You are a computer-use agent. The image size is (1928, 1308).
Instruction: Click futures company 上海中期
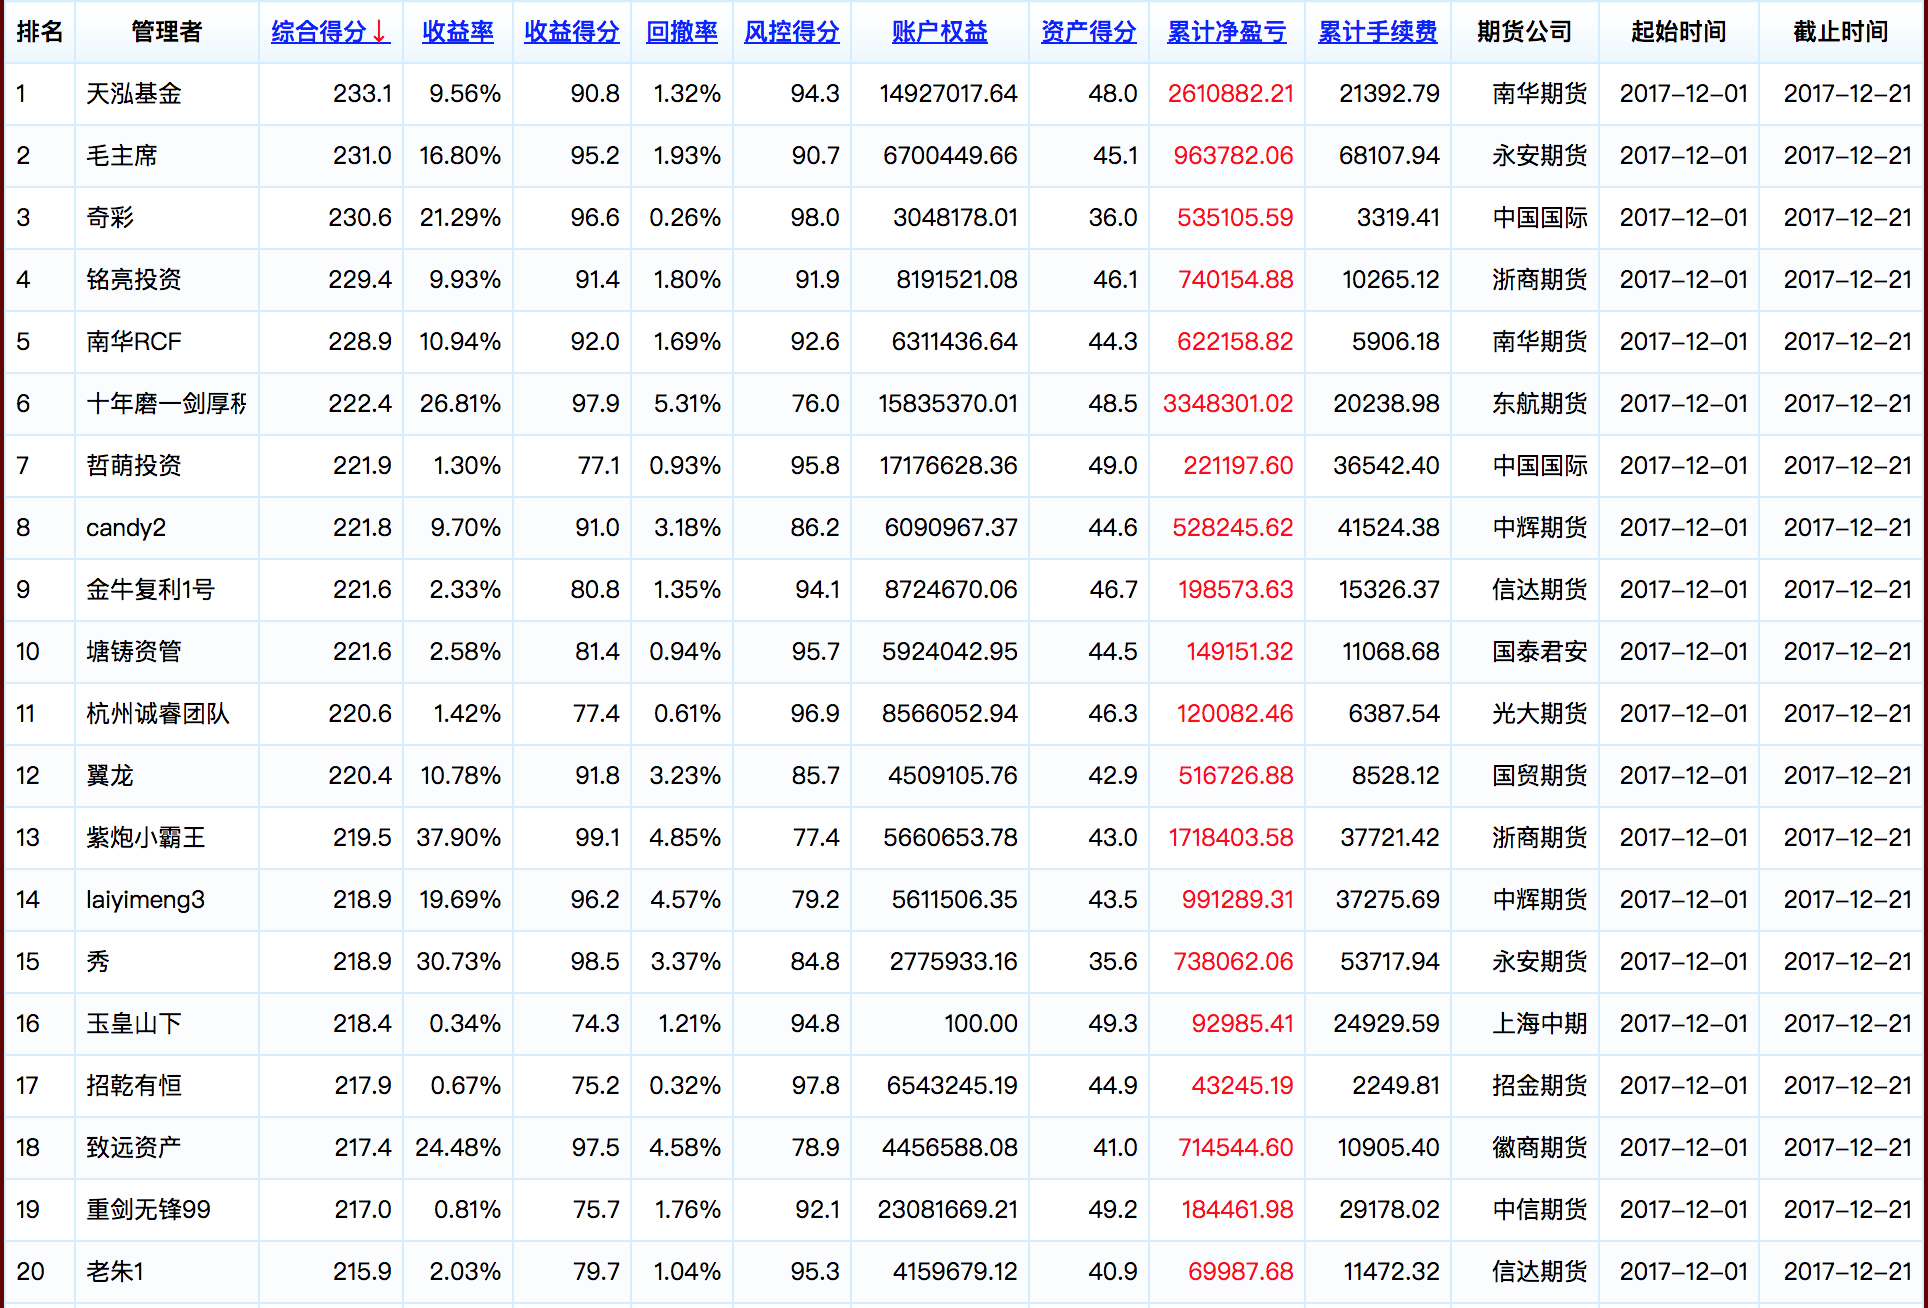click(x=1540, y=1024)
